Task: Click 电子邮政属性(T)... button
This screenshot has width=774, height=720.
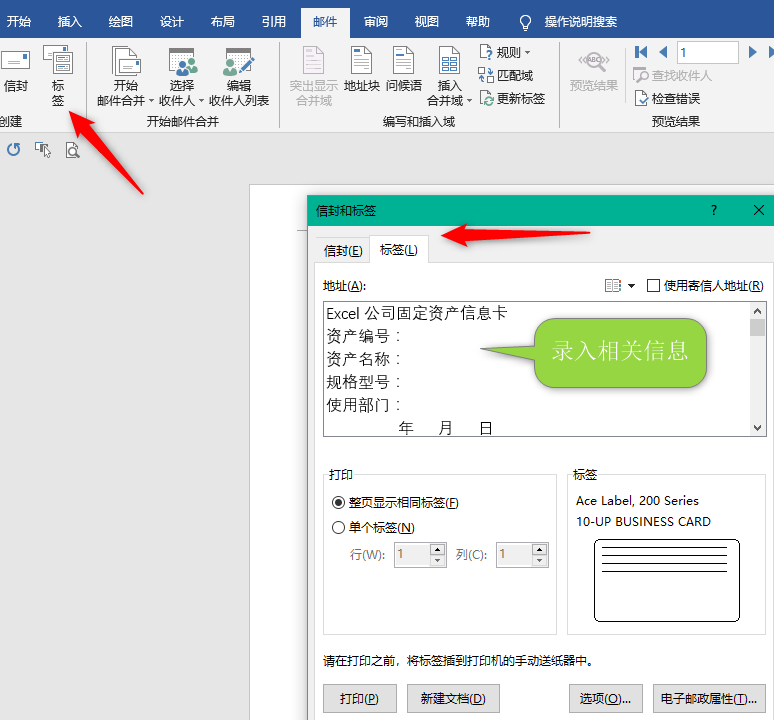Action: [x=709, y=698]
